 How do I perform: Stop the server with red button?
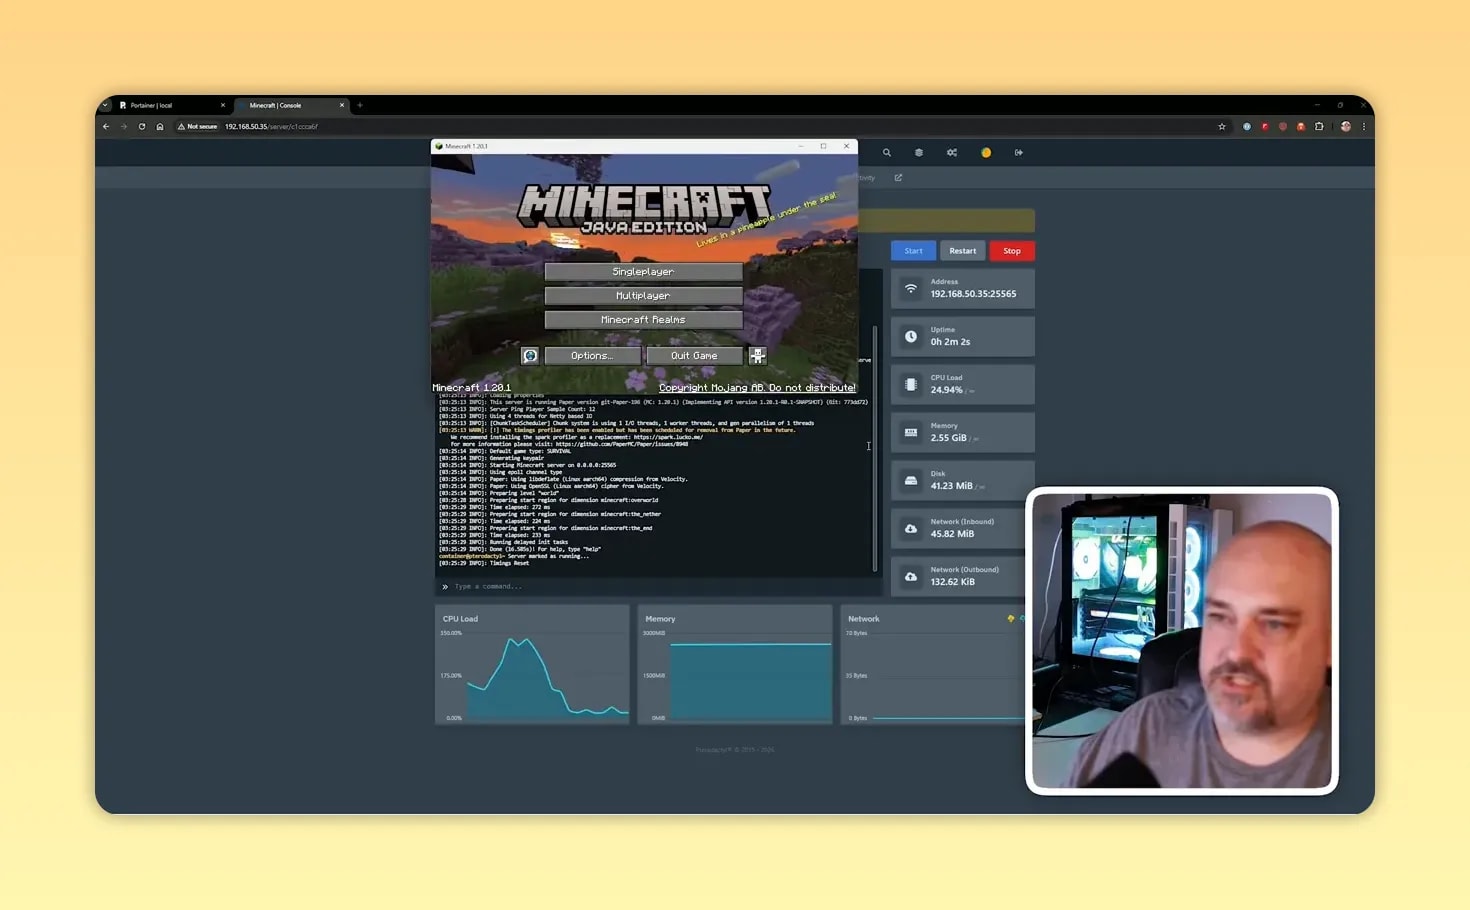point(1012,251)
